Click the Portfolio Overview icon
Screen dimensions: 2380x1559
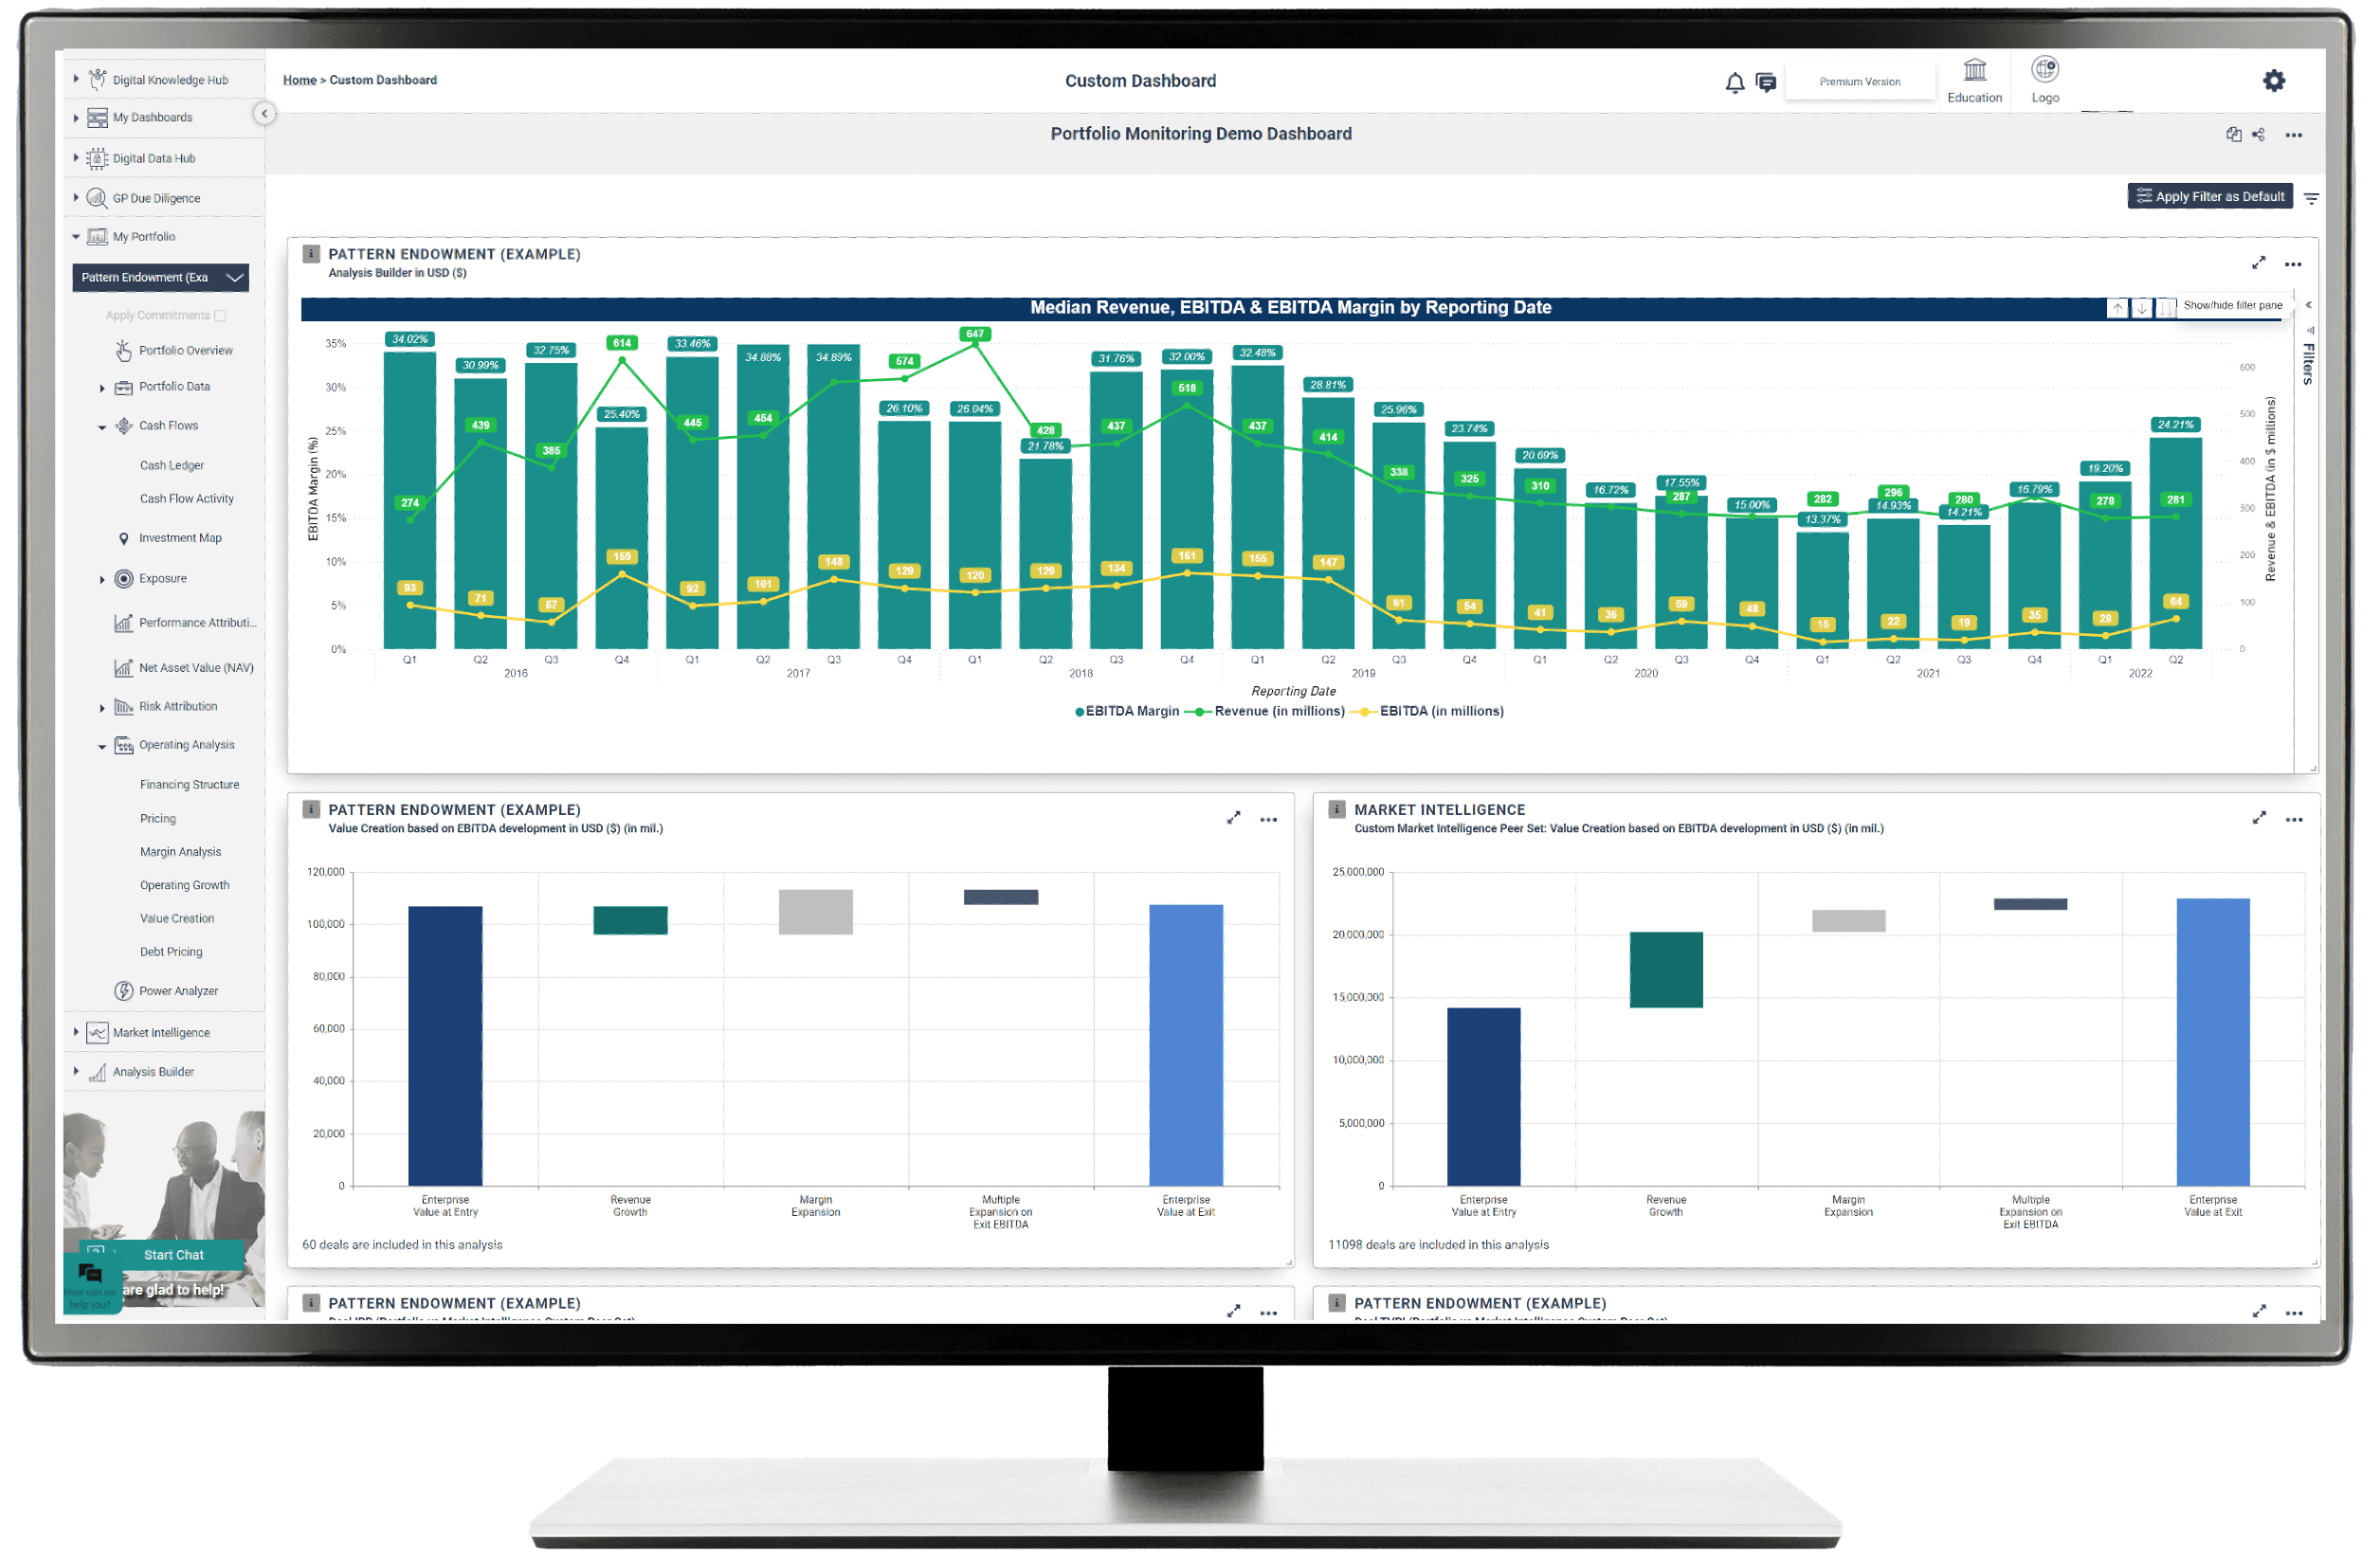coord(123,350)
